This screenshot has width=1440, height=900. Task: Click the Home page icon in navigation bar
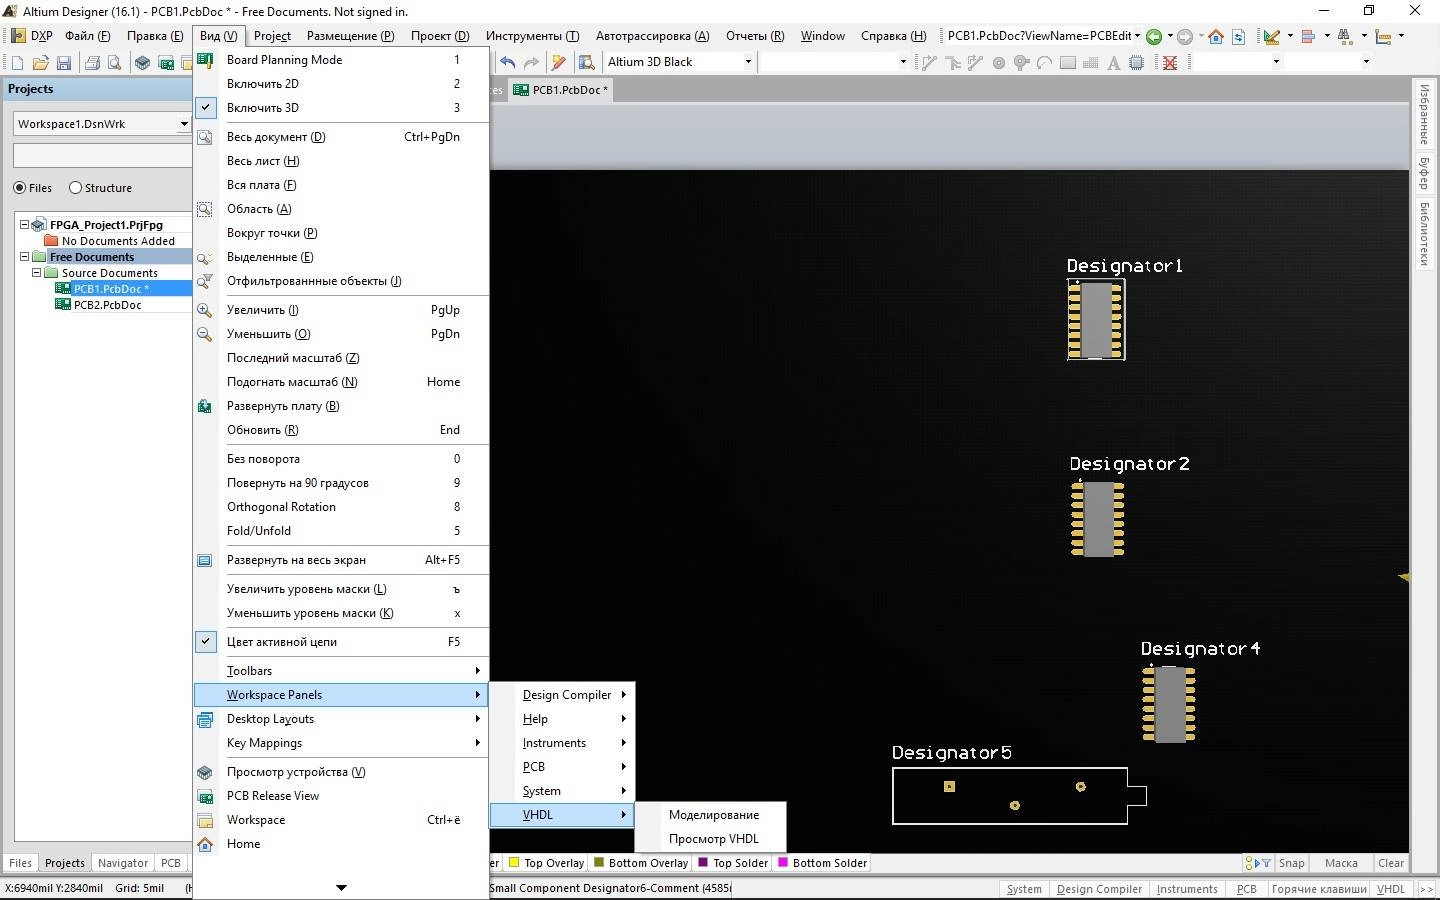tap(1216, 36)
